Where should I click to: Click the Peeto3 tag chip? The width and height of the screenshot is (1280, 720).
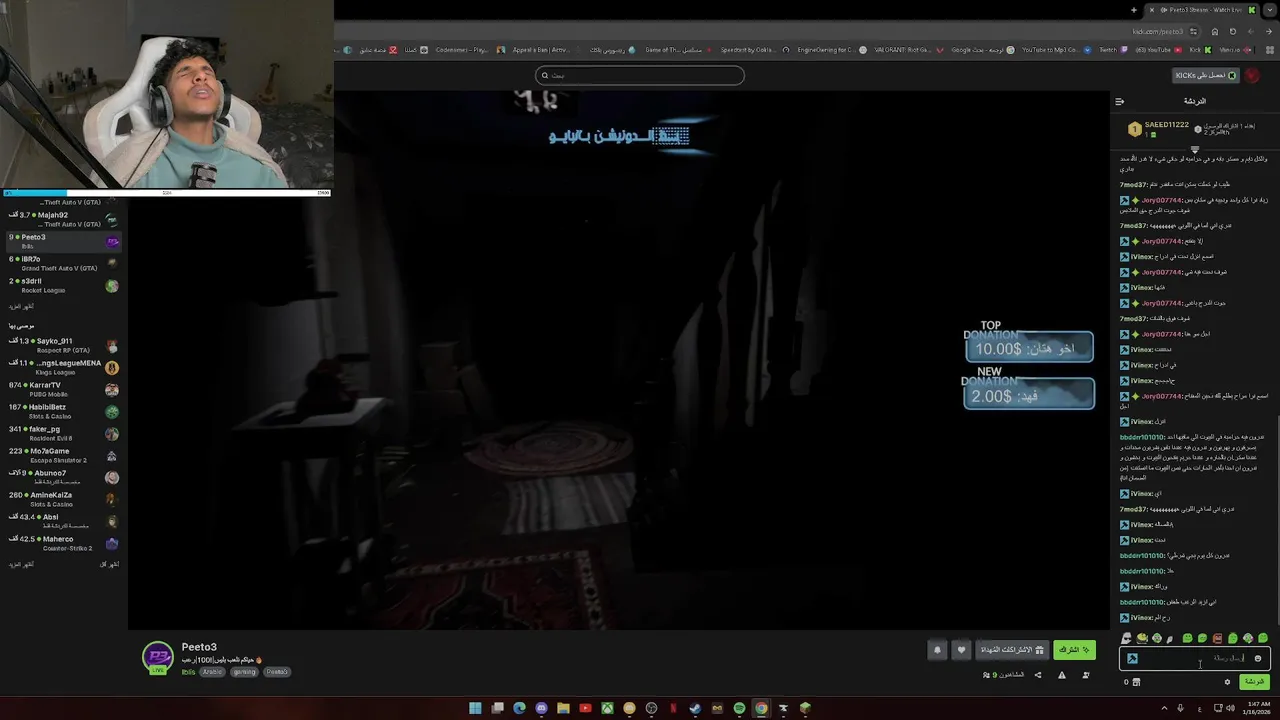pyautogui.click(x=277, y=672)
